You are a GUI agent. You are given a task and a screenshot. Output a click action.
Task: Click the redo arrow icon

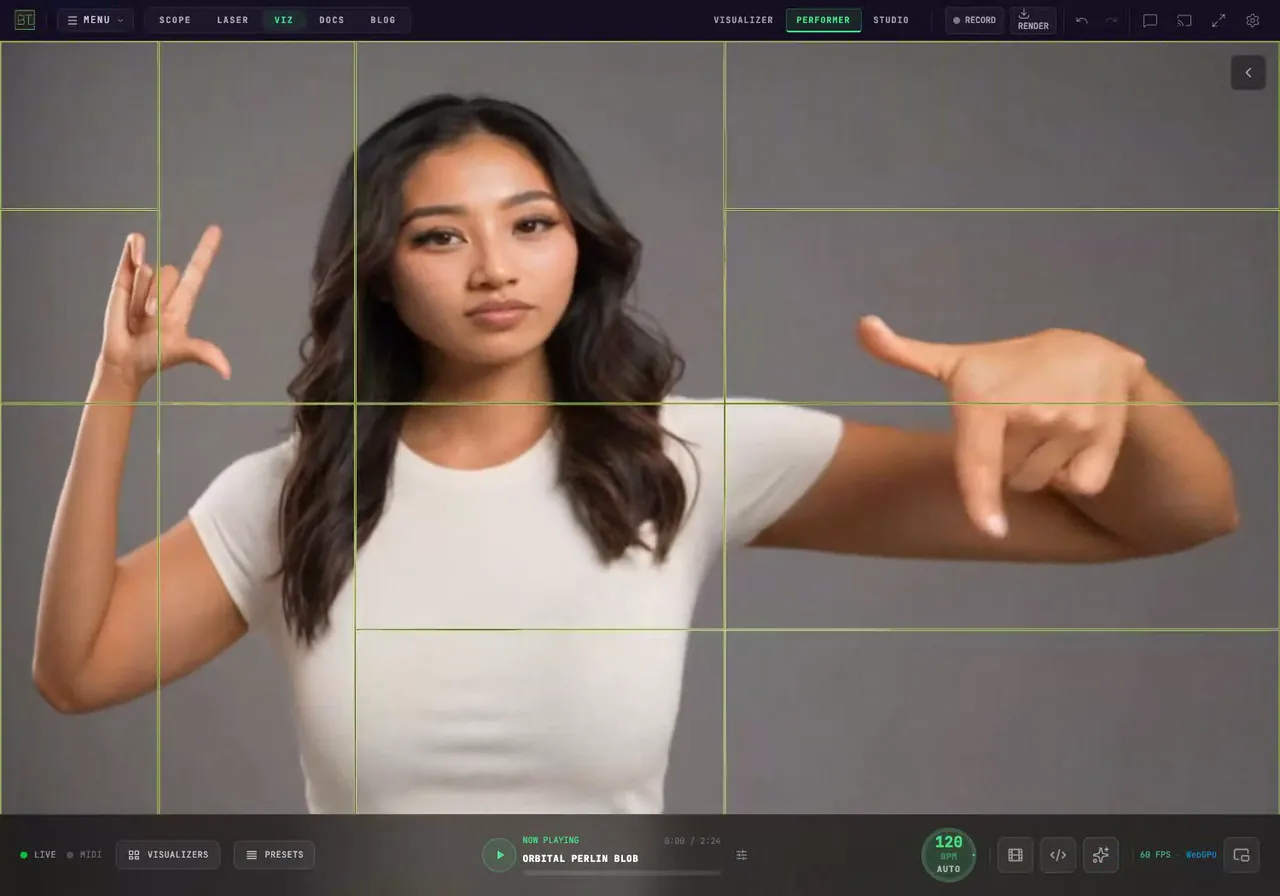click(1111, 20)
